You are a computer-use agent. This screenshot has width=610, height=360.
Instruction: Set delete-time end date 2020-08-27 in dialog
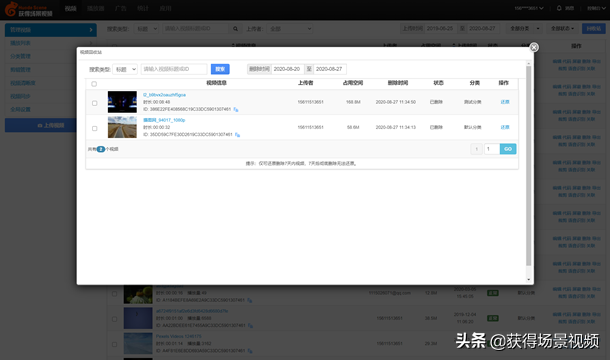click(x=330, y=69)
